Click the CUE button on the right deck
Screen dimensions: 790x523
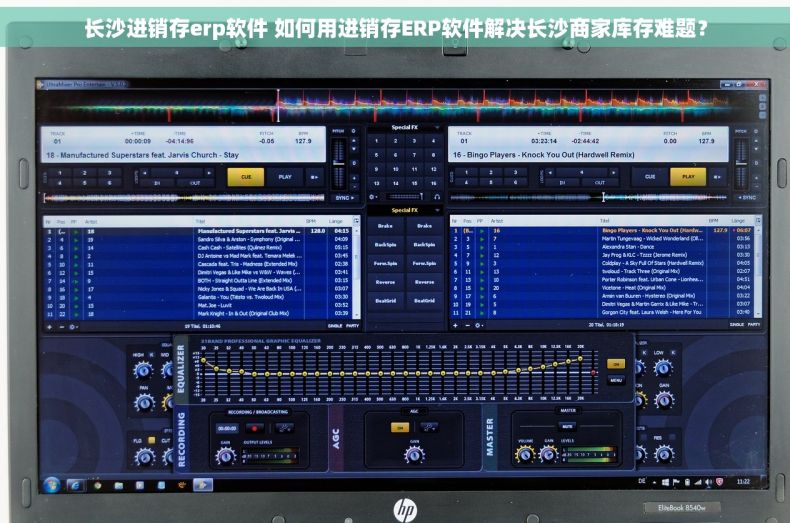click(x=650, y=177)
